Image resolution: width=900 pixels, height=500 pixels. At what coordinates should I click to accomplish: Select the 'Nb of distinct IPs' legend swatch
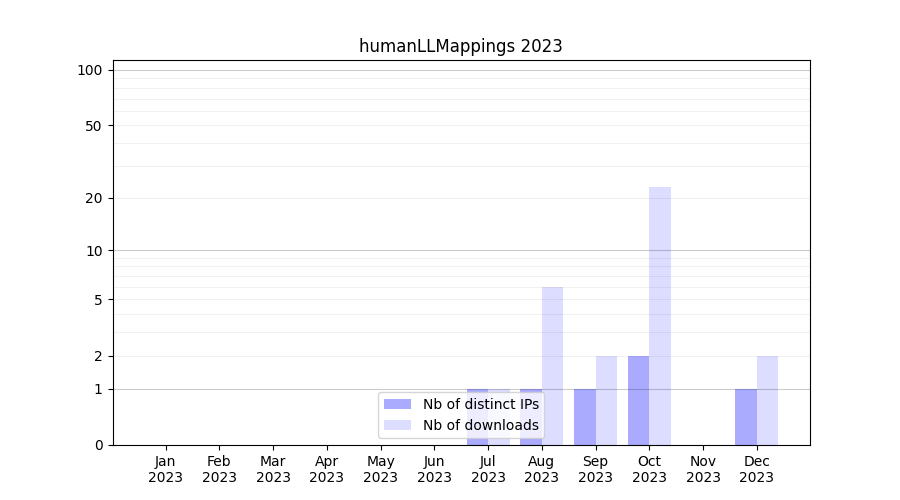point(397,404)
